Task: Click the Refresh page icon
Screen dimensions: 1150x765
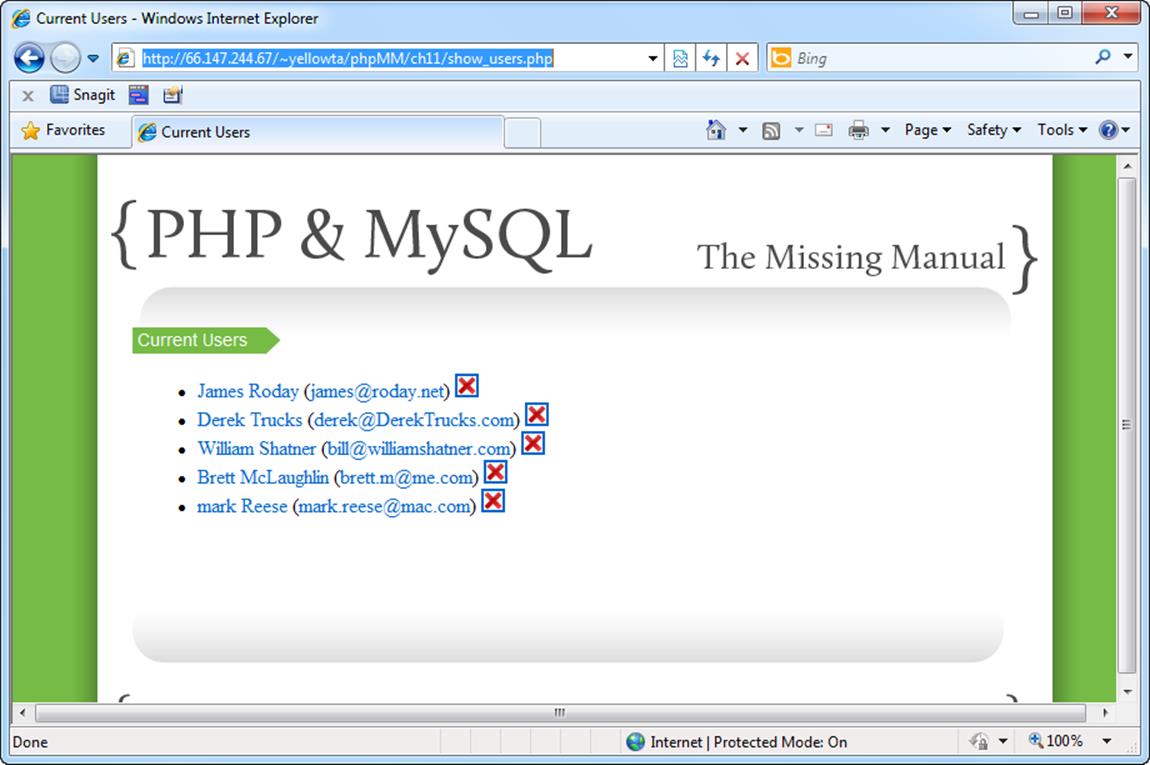Action: pos(711,59)
